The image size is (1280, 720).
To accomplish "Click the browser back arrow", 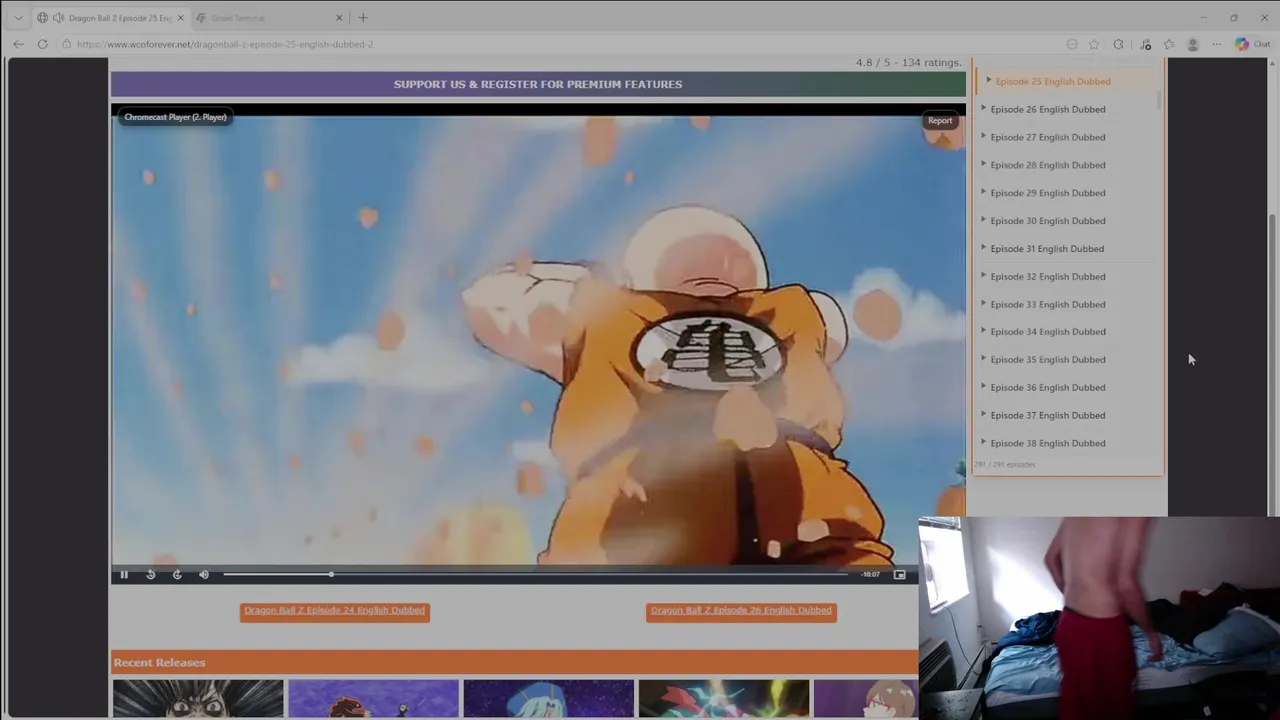I will (x=18, y=44).
